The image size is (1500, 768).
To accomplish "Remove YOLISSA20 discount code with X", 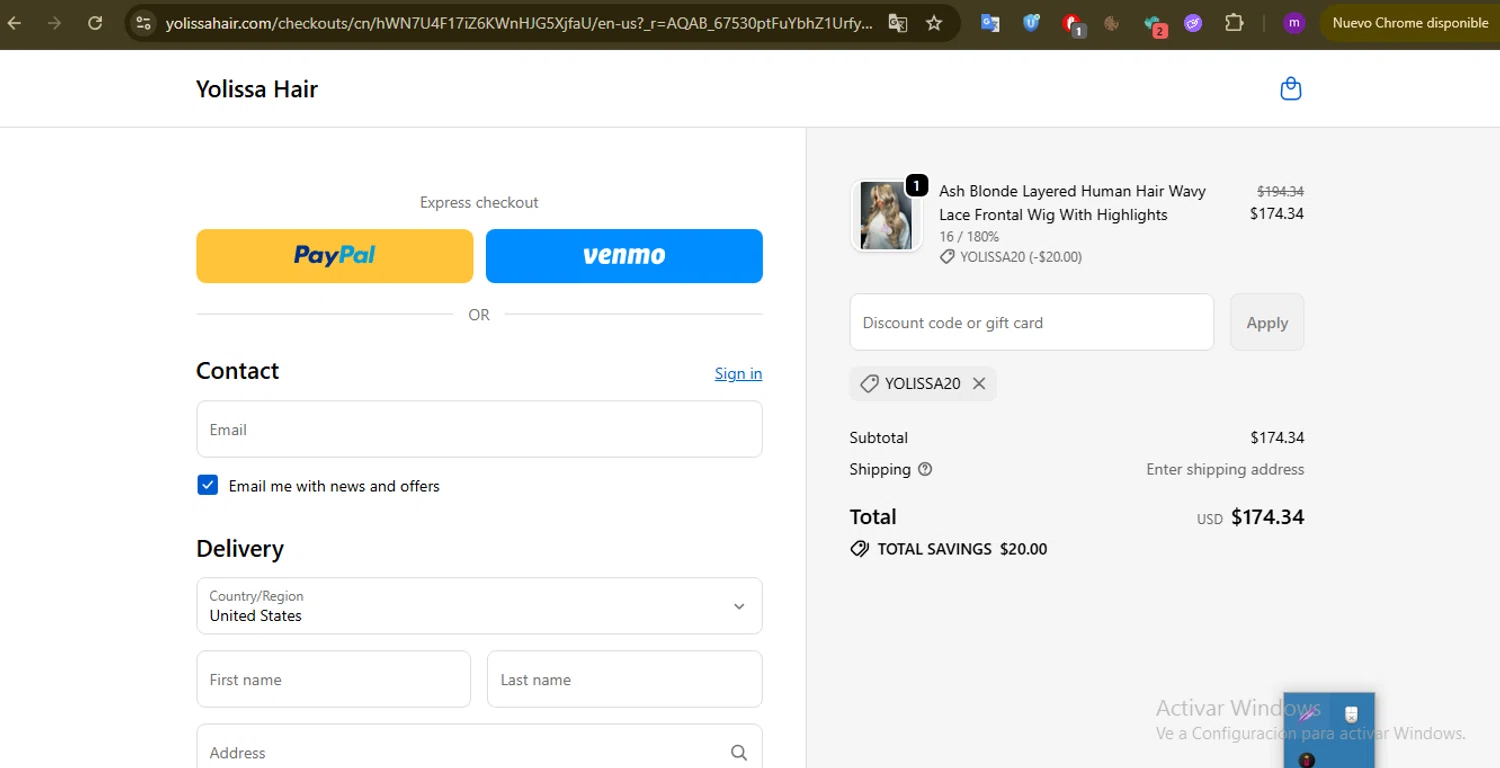I will pos(979,384).
